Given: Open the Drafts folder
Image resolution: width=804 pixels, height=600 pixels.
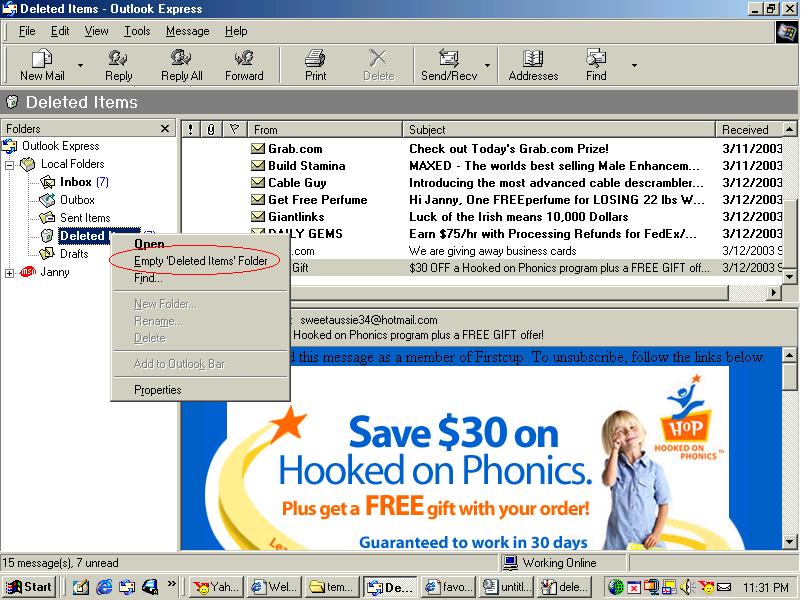Looking at the screenshot, I should (x=74, y=254).
